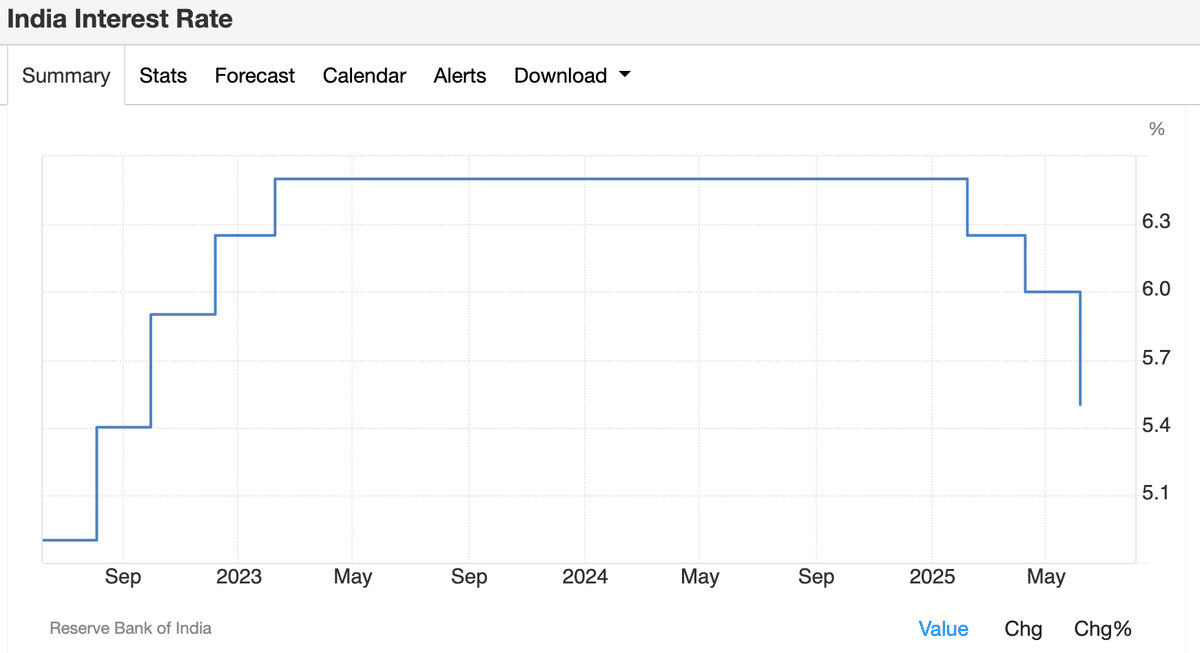Screen dimensions: 1200x653
Task: Click the 2024 x-axis label
Action: pos(585,577)
